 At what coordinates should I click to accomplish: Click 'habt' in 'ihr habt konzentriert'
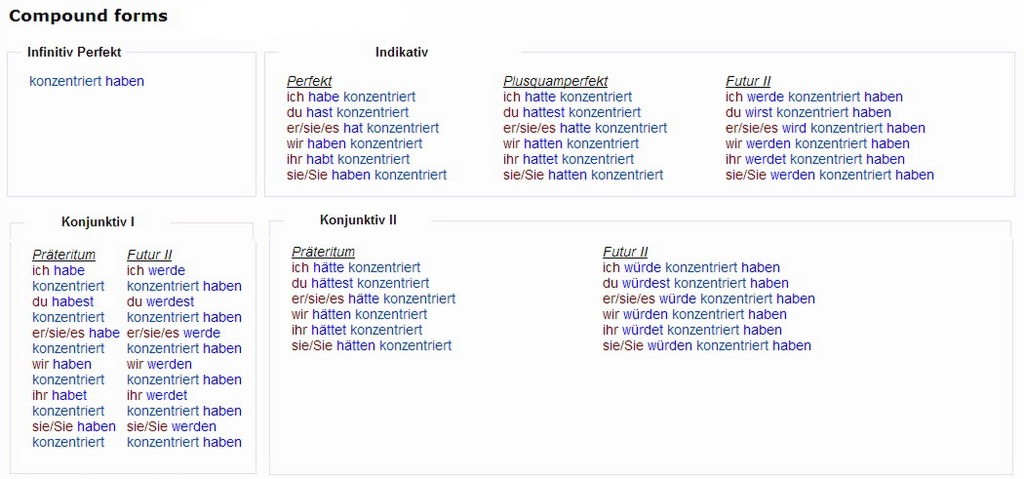[318, 159]
